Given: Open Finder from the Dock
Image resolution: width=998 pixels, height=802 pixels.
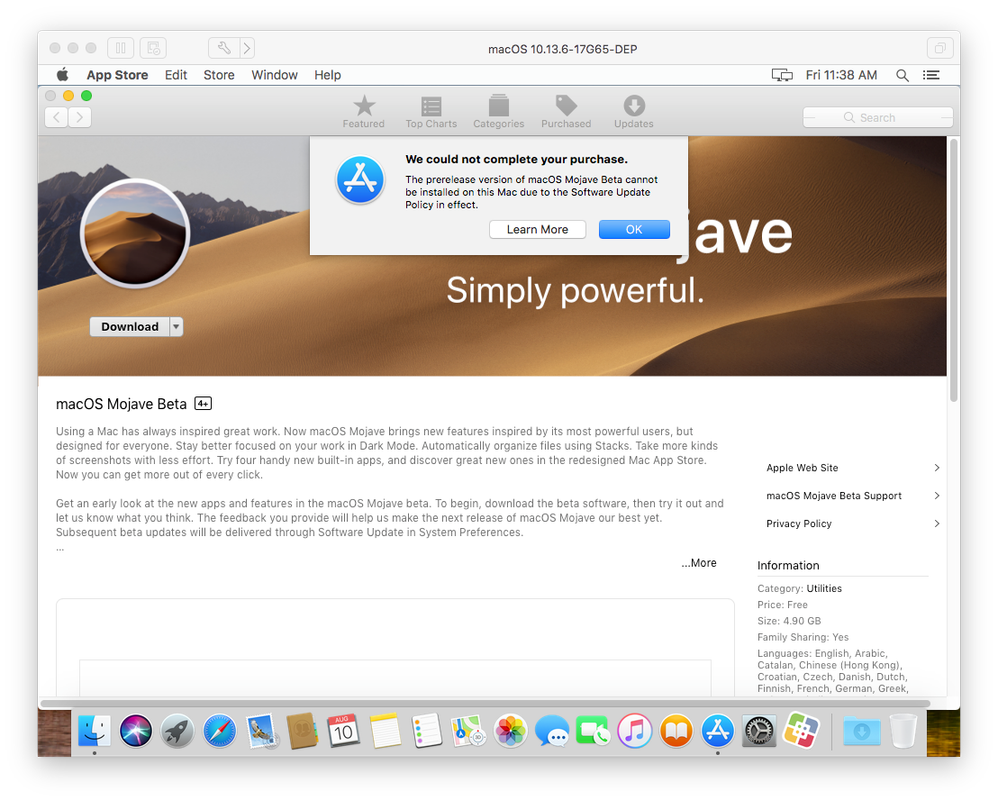Looking at the screenshot, I should (x=94, y=730).
